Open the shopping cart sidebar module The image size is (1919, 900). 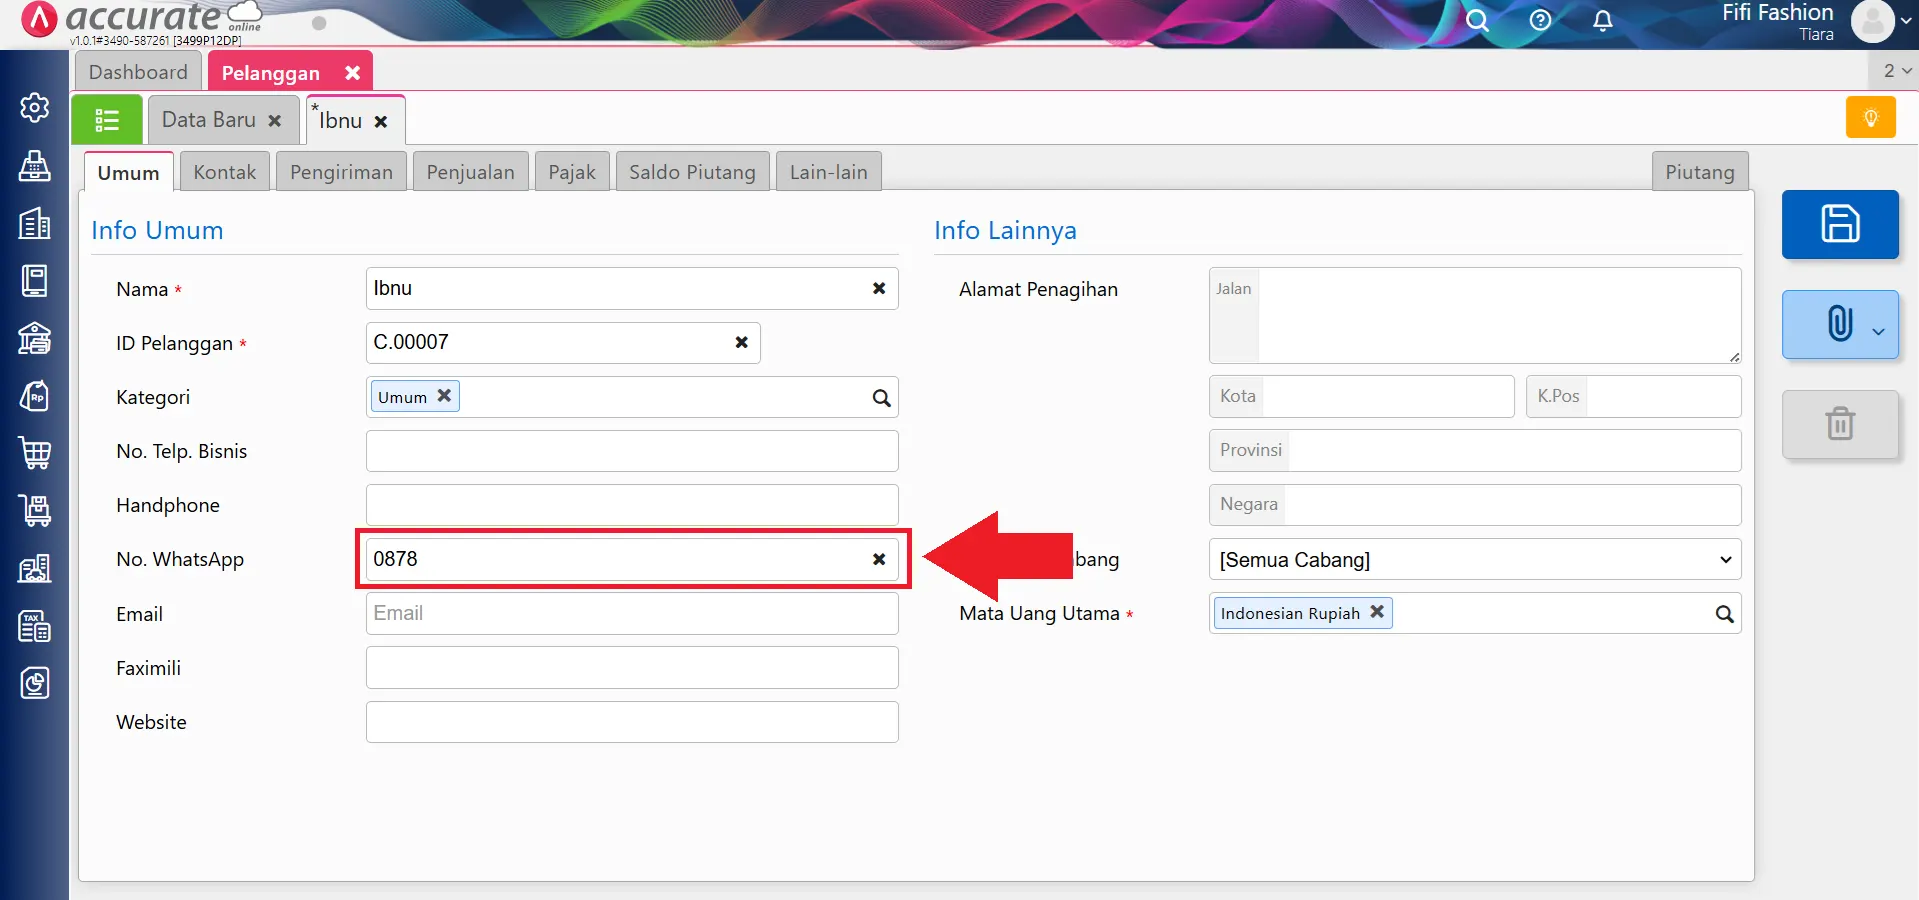[x=35, y=453]
